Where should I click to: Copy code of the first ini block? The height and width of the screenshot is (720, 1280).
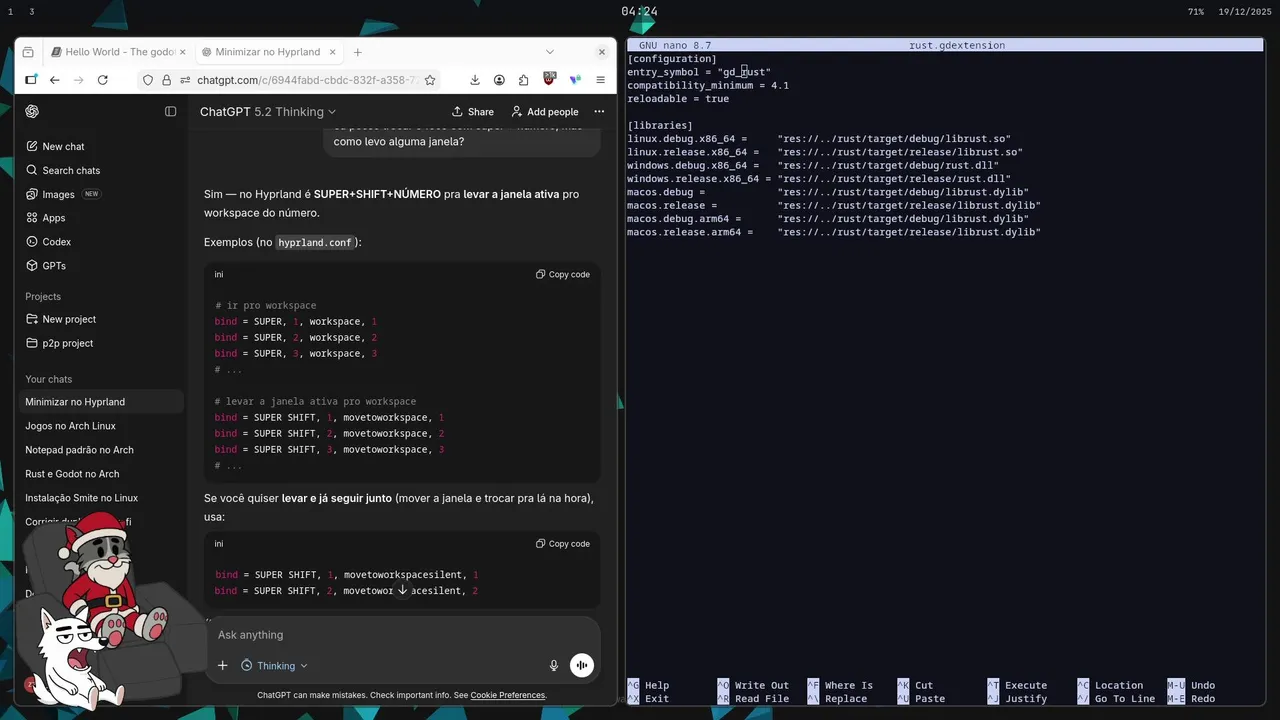[x=563, y=274]
